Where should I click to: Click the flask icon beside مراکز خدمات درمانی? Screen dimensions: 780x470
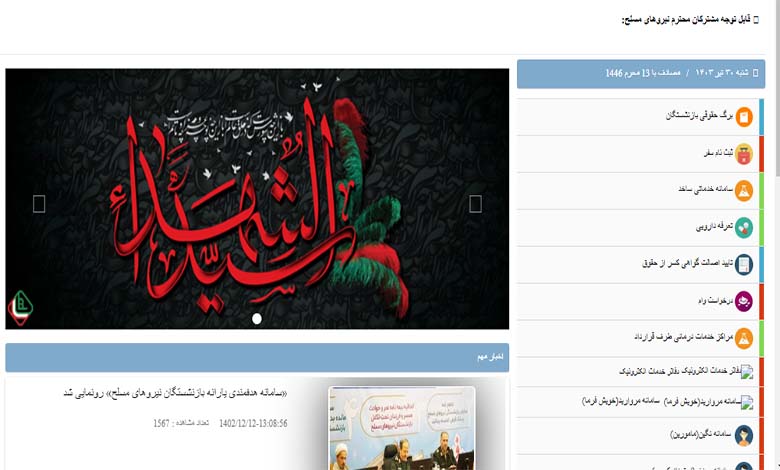[x=744, y=338]
